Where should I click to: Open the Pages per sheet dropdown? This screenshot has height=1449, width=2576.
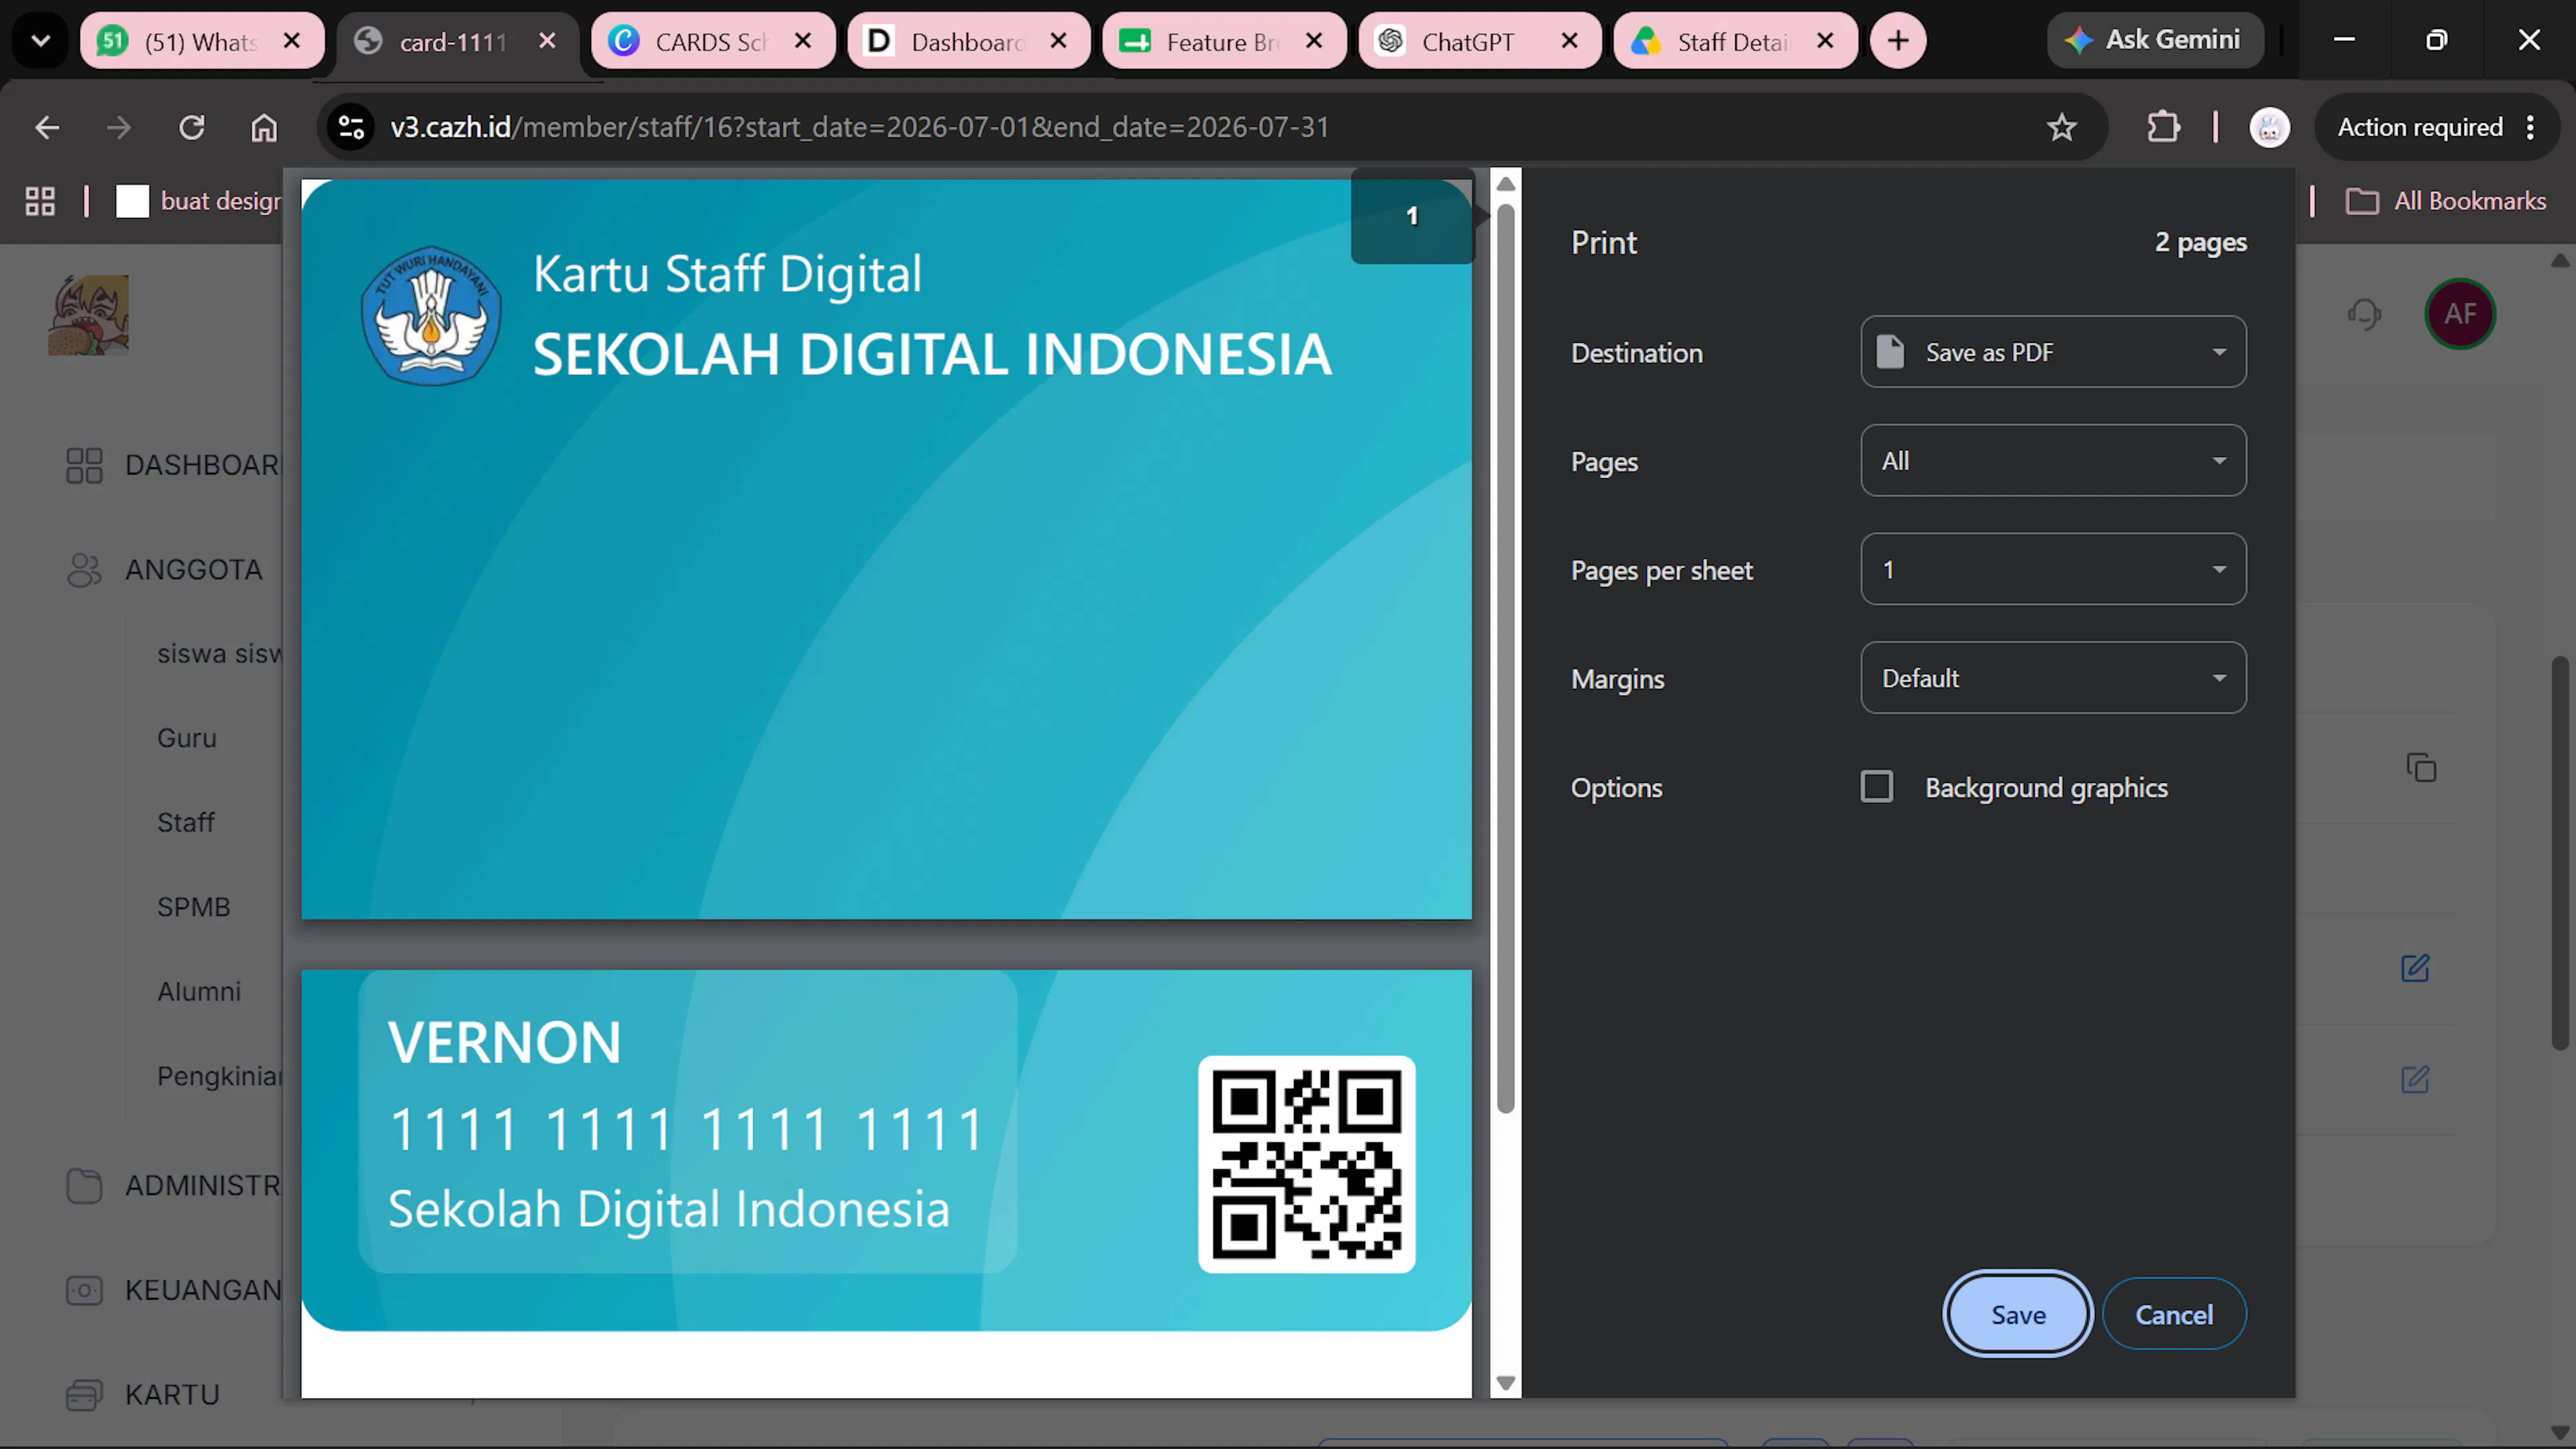click(x=2053, y=569)
